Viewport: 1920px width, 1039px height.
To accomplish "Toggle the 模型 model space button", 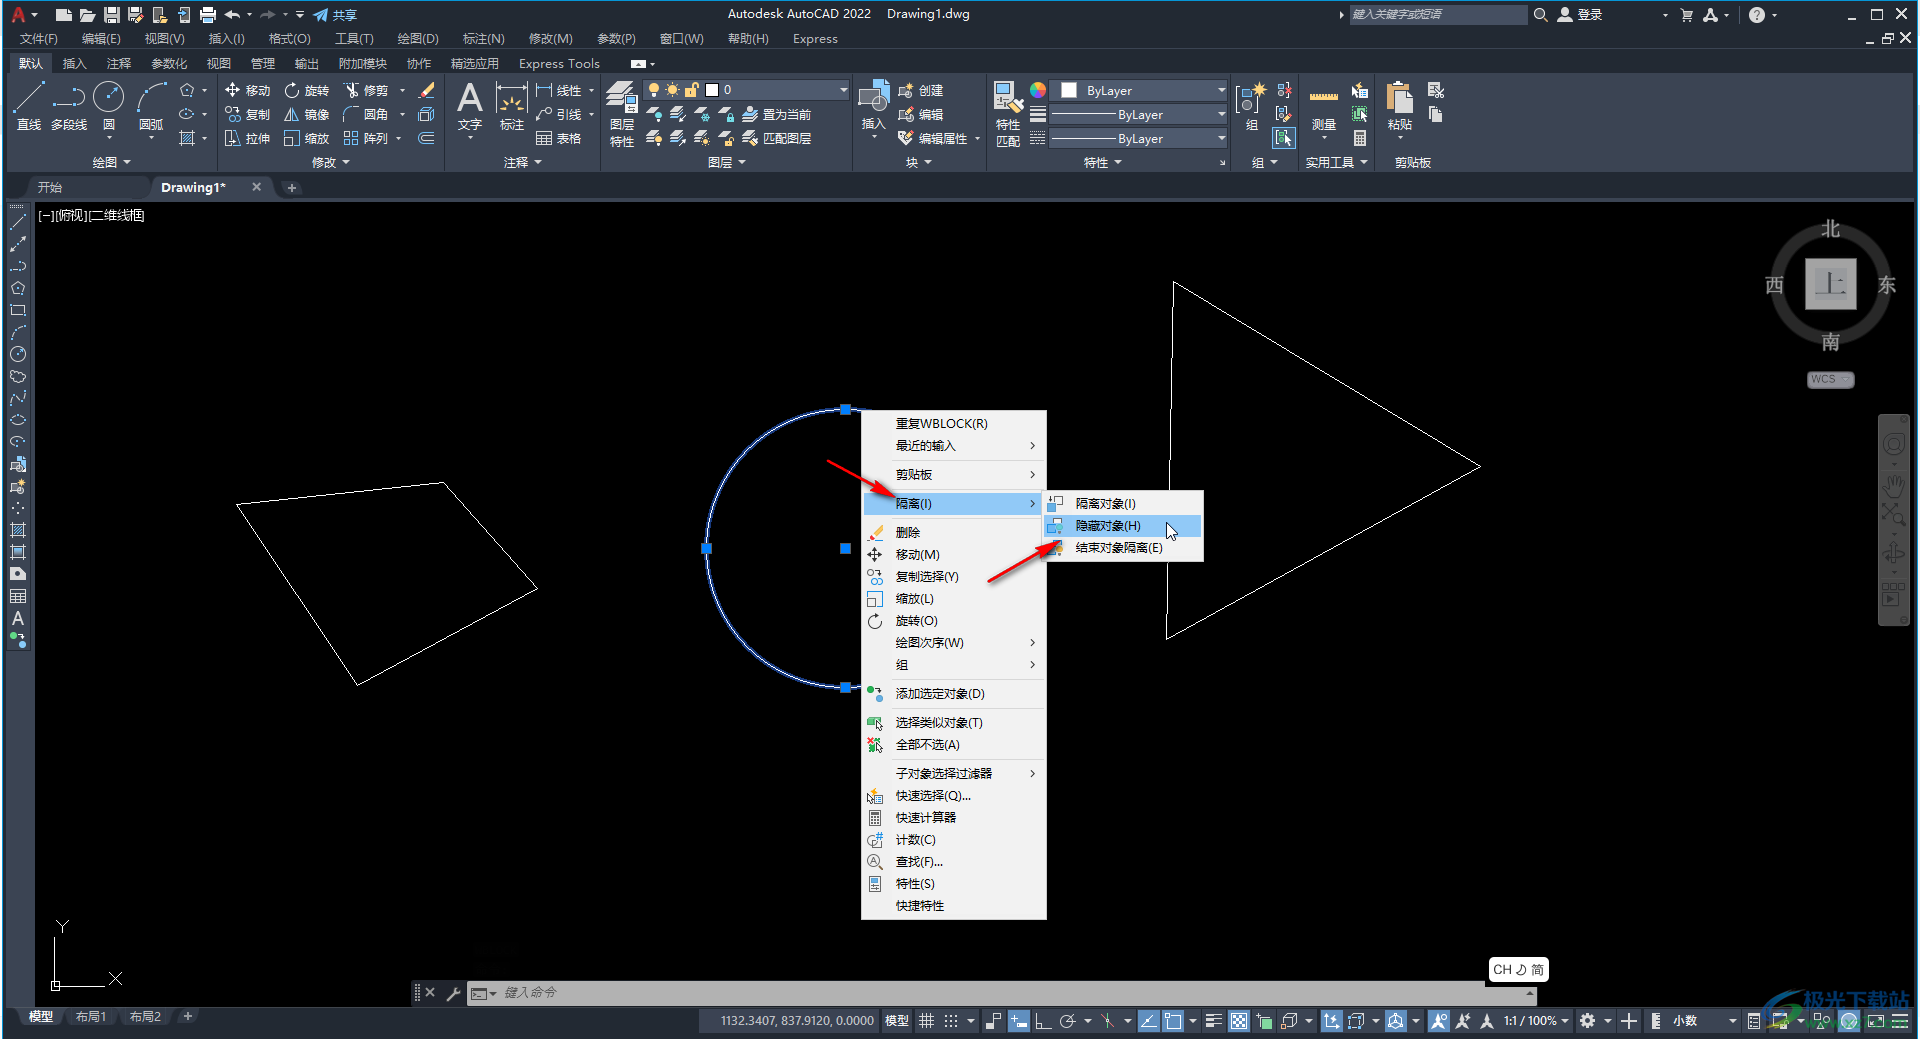I will pos(897,1021).
